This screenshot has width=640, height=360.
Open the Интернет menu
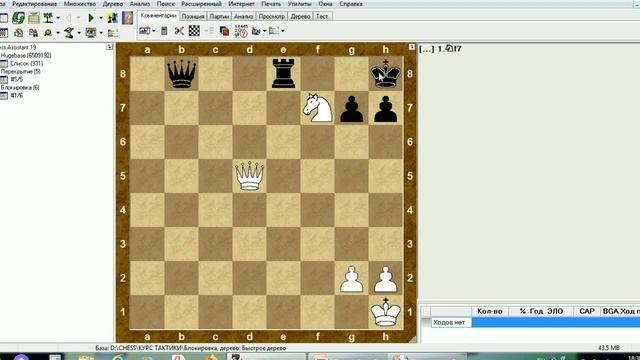(x=241, y=4)
